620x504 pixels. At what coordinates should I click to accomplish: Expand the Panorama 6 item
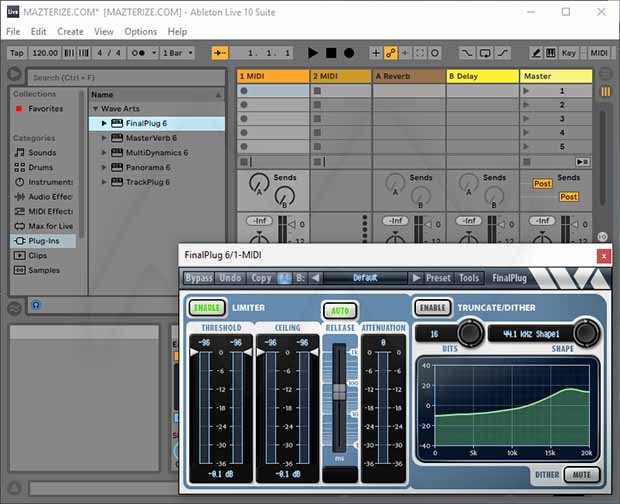click(x=104, y=167)
